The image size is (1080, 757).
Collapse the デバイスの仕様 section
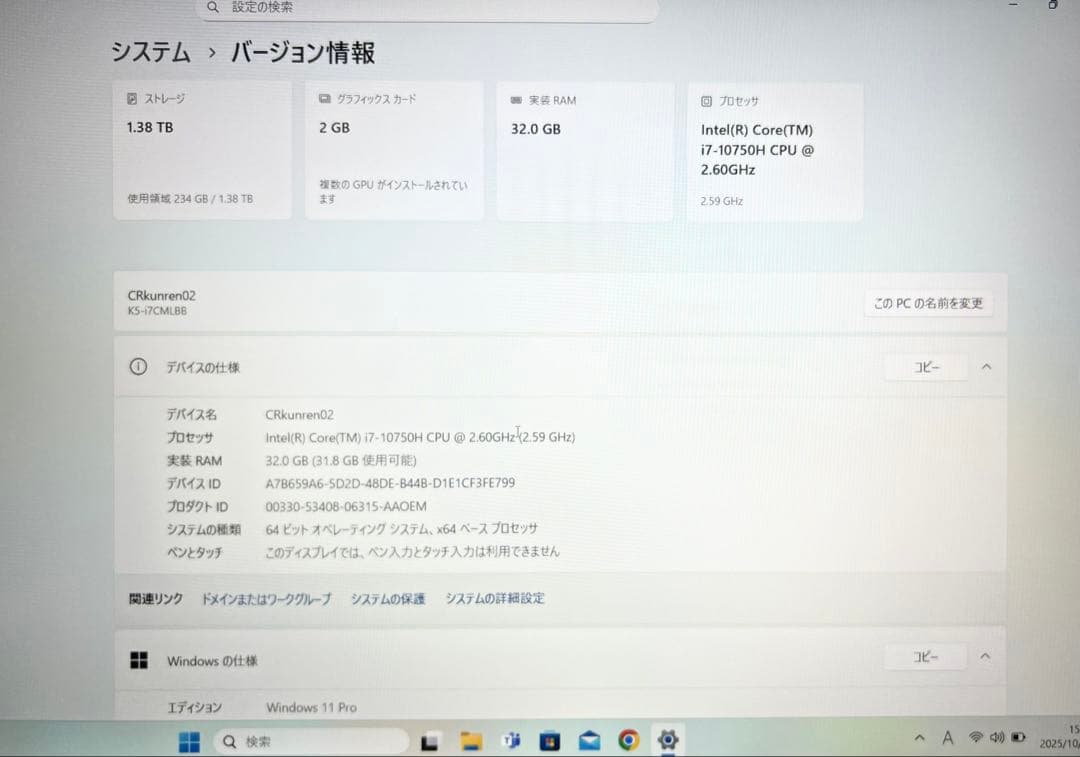[x=986, y=367]
